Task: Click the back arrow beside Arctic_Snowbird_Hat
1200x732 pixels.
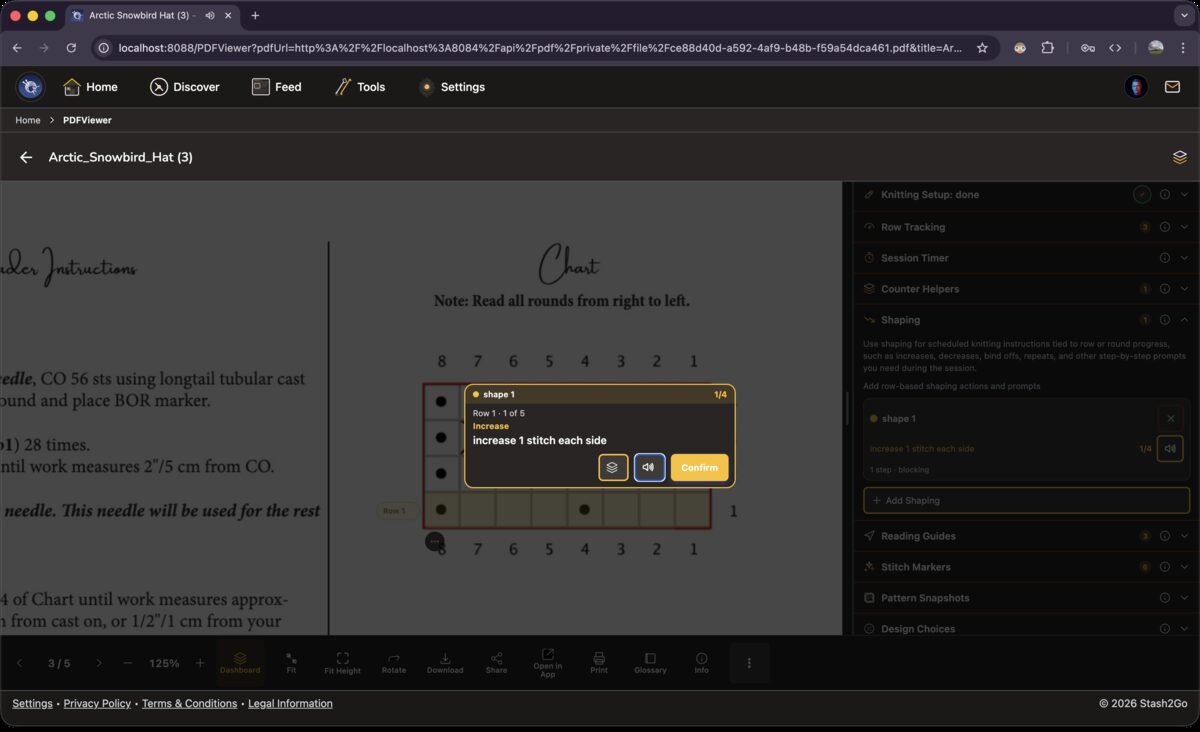Action: tap(26, 157)
